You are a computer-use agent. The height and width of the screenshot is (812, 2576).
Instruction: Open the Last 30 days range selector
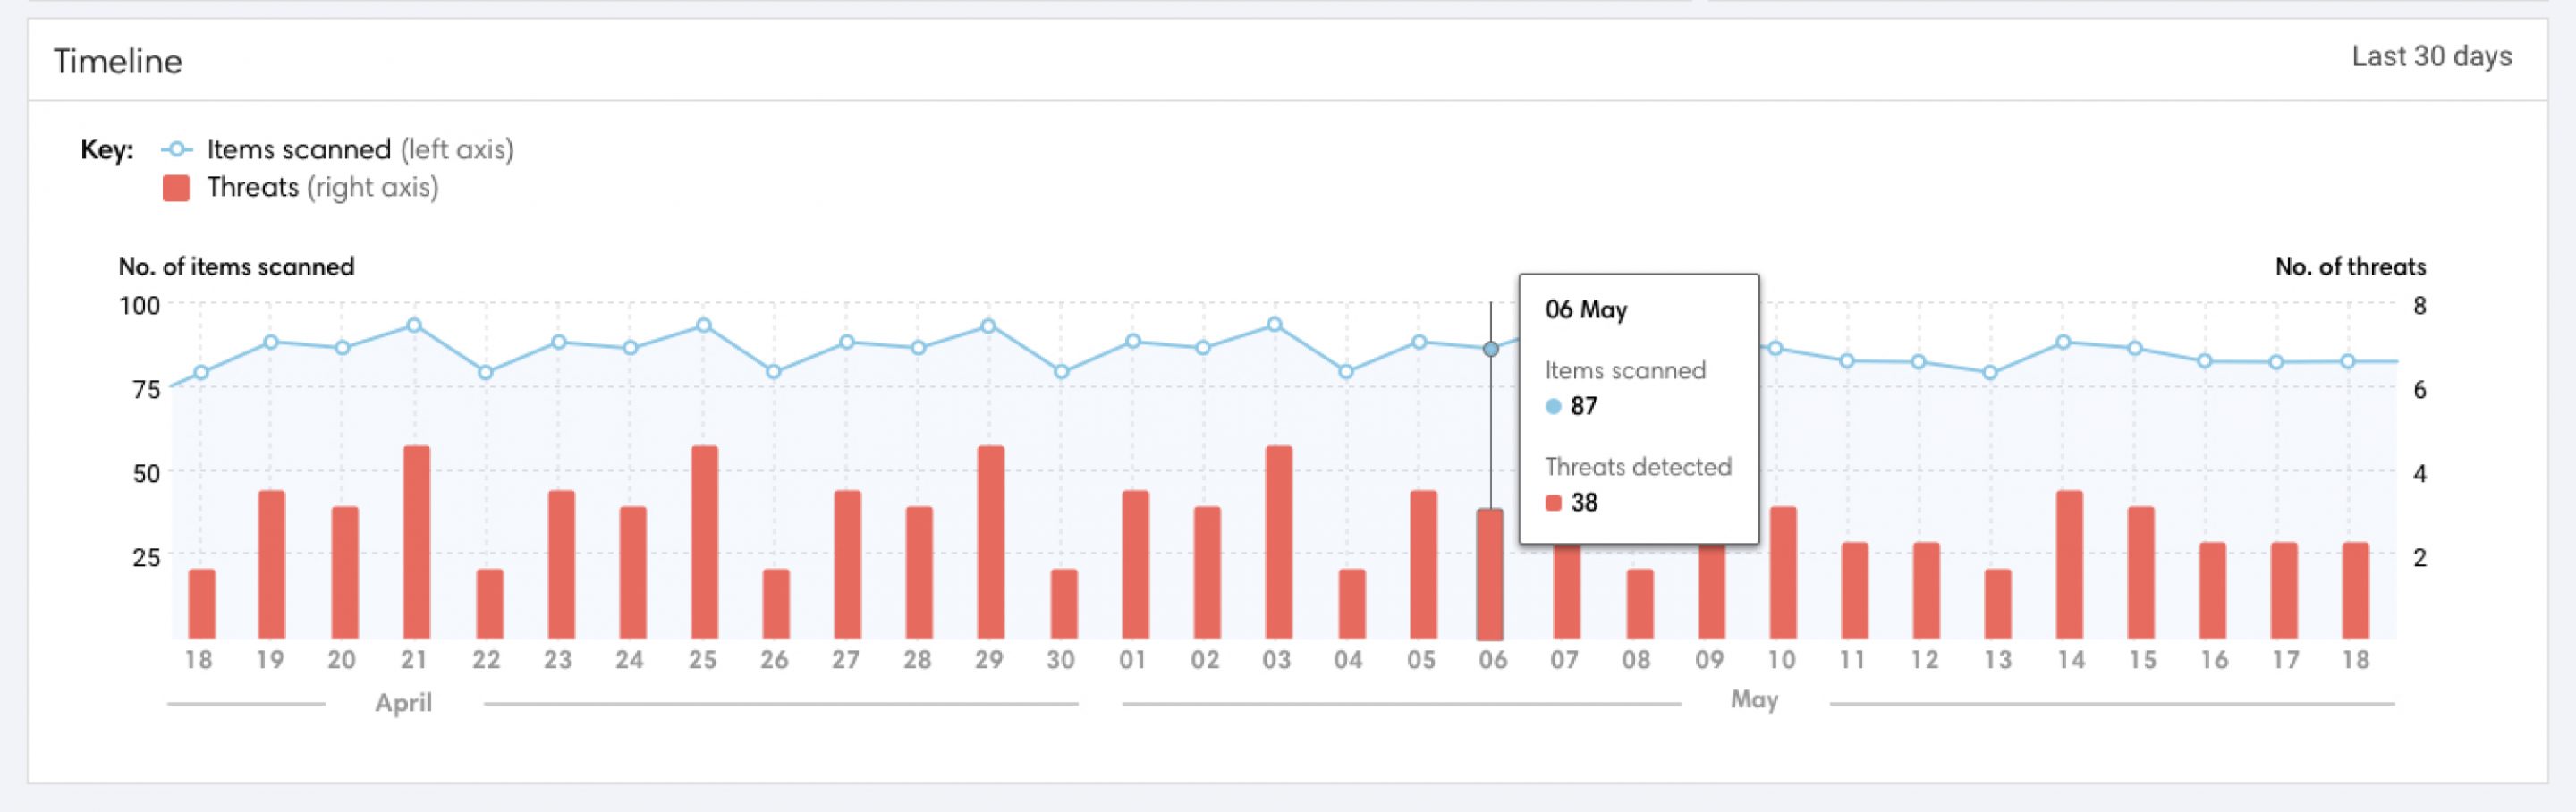[x=2430, y=57]
